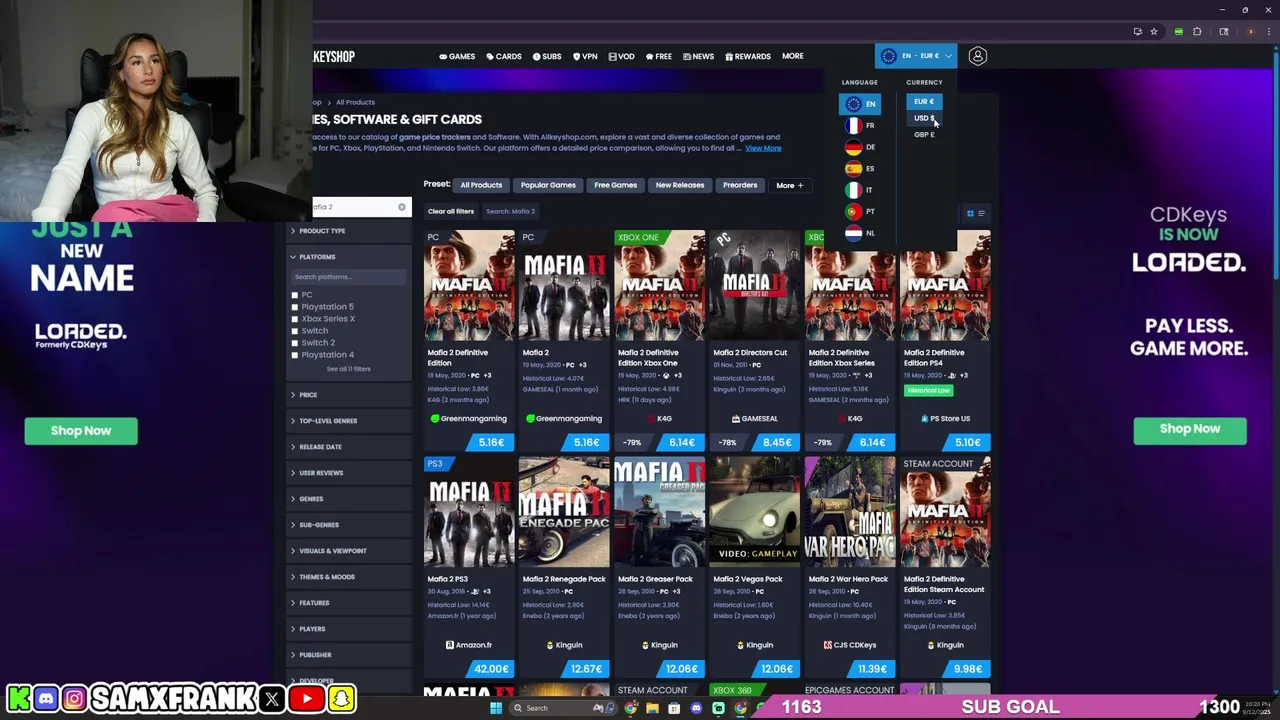Open the browser extensions puzzle icon

pos(1197,32)
